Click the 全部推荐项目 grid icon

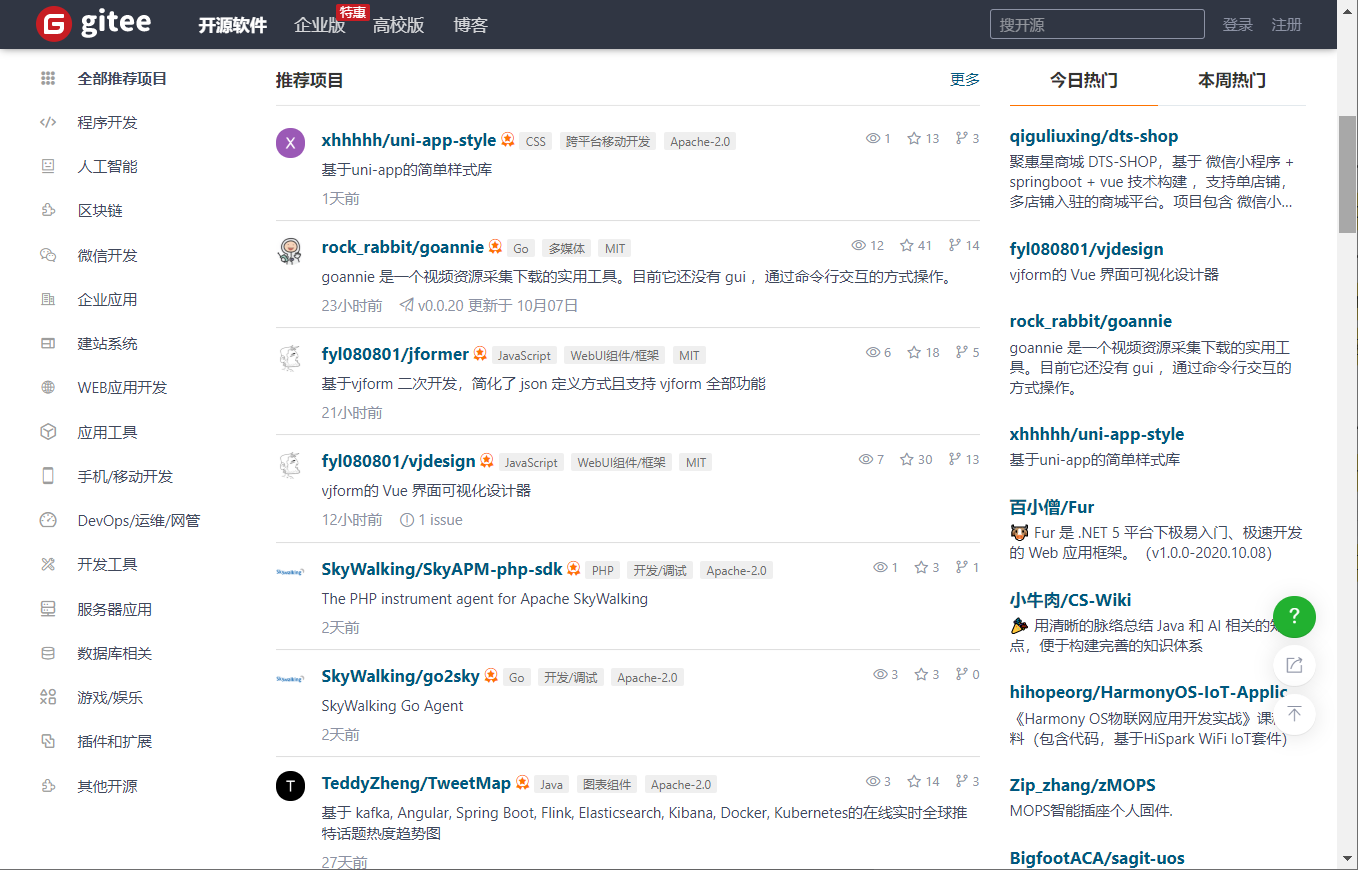(48, 79)
